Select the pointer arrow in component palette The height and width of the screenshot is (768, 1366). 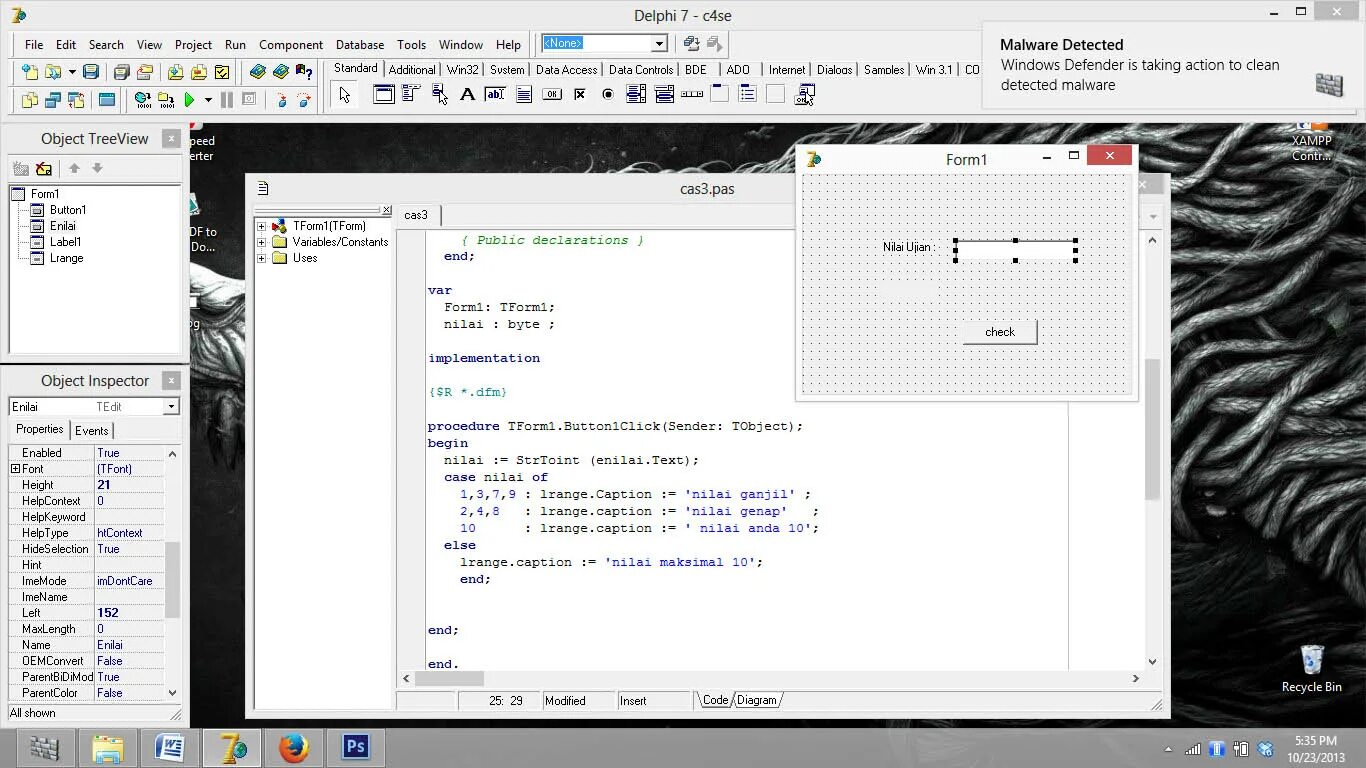345,95
